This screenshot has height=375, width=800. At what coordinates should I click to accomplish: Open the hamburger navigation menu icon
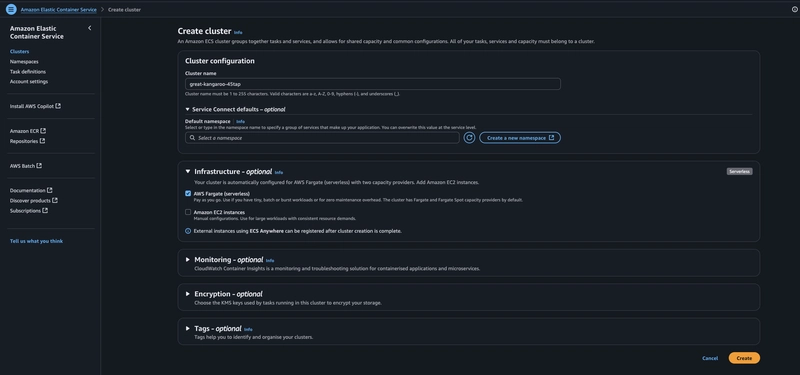(11, 9)
